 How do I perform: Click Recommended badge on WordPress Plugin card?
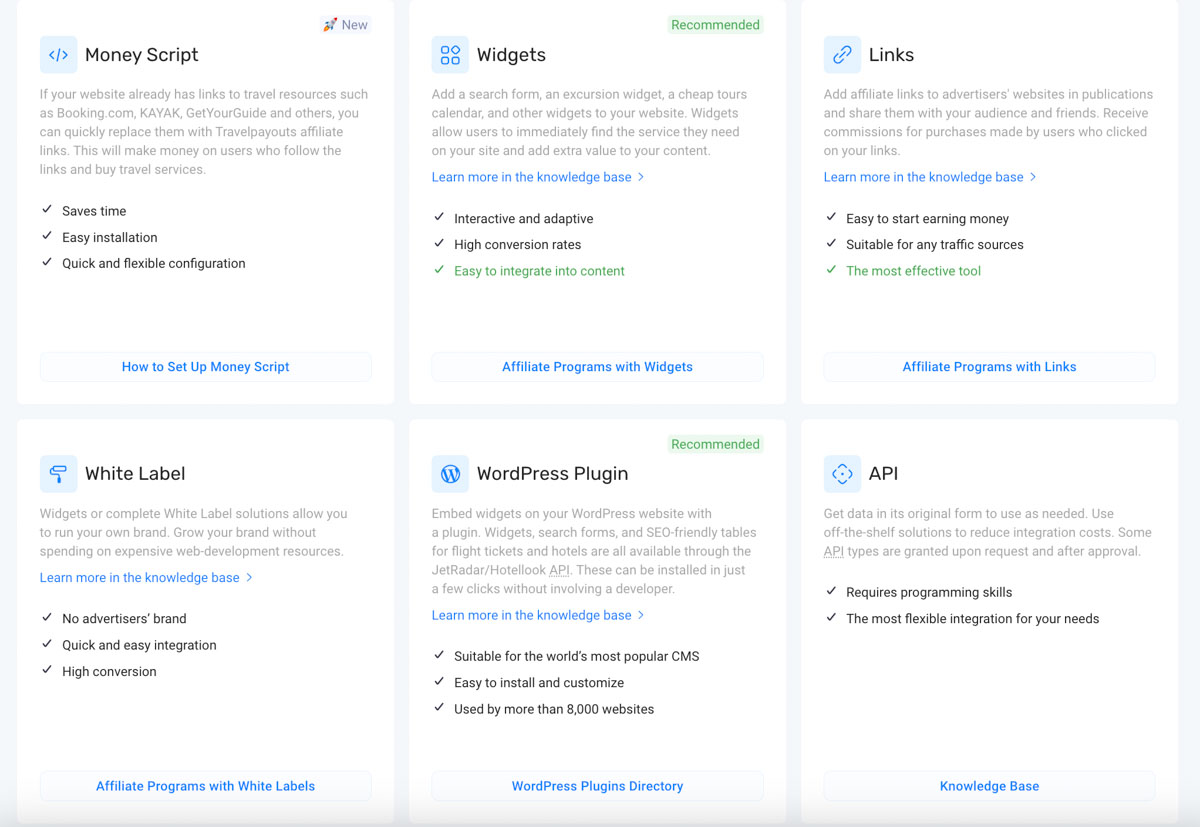click(x=715, y=444)
